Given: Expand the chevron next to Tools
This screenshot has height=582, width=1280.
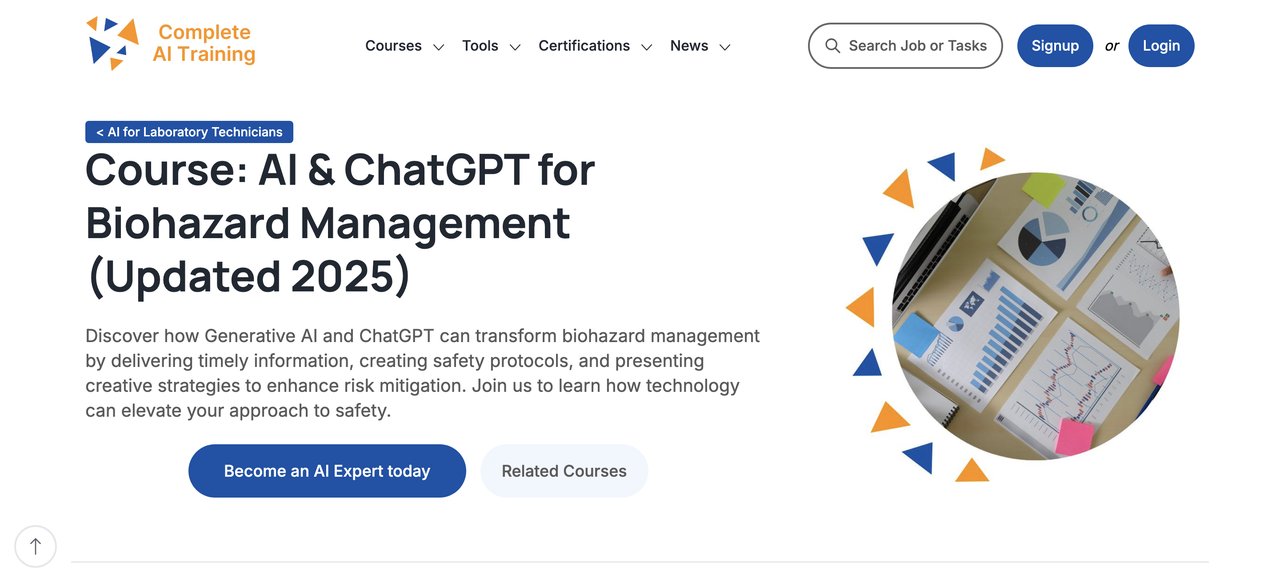Looking at the screenshot, I should tap(515, 47).
